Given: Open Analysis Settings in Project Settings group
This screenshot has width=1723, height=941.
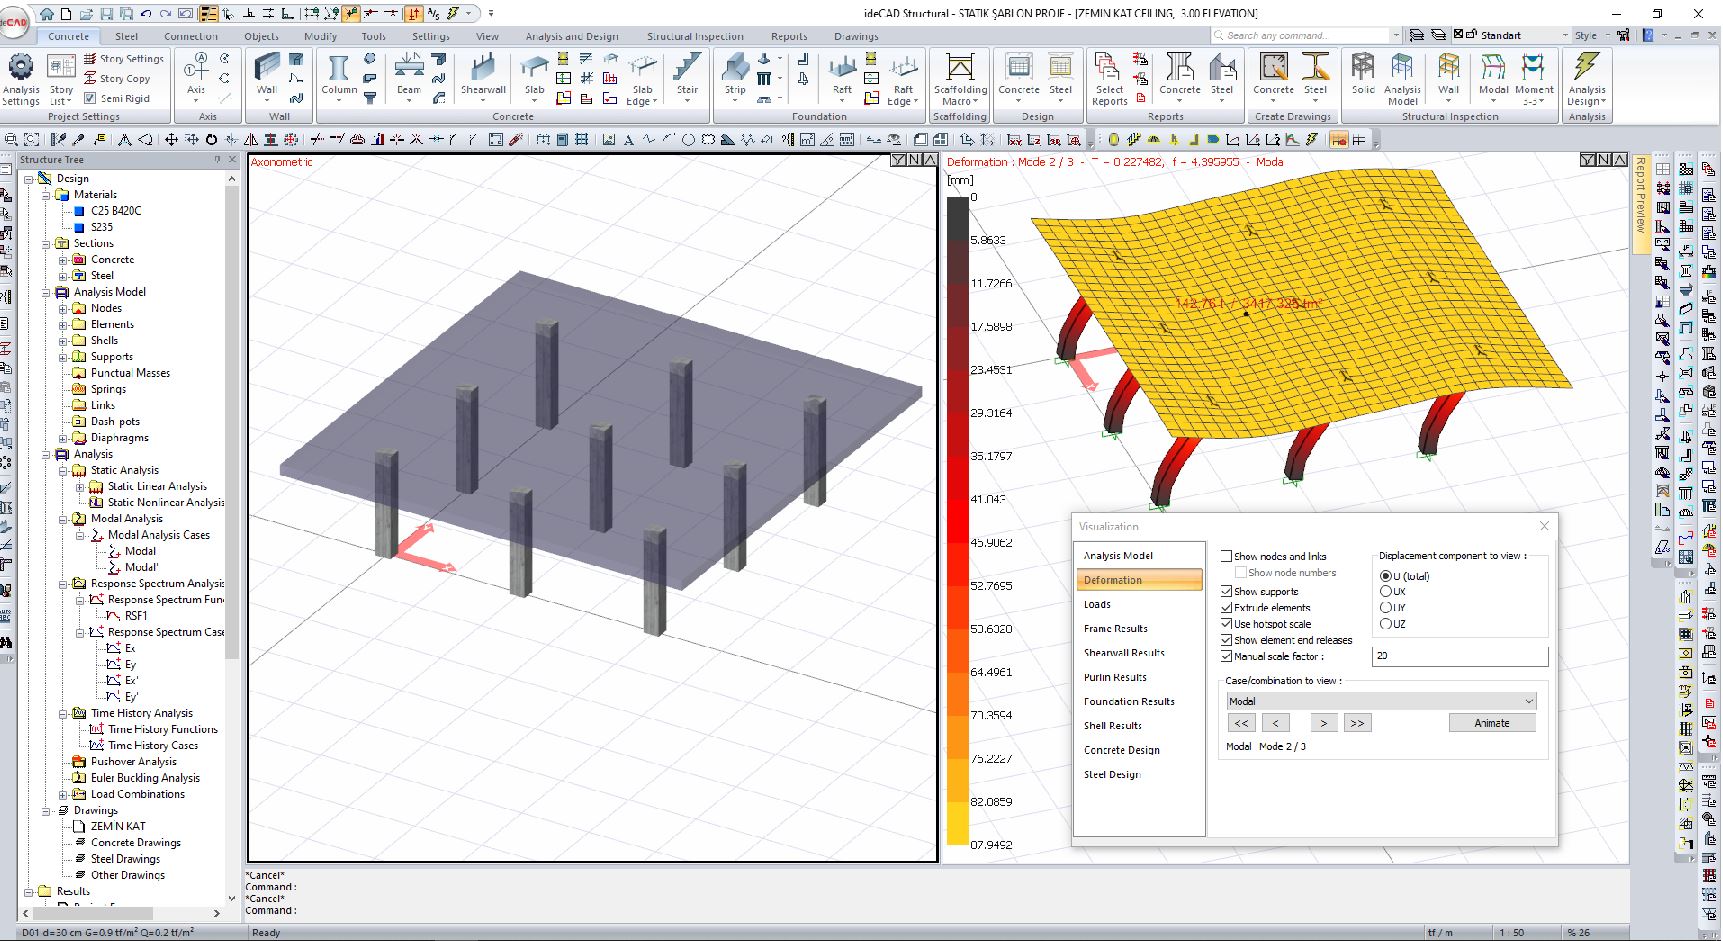Looking at the screenshot, I should tap(20, 80).
